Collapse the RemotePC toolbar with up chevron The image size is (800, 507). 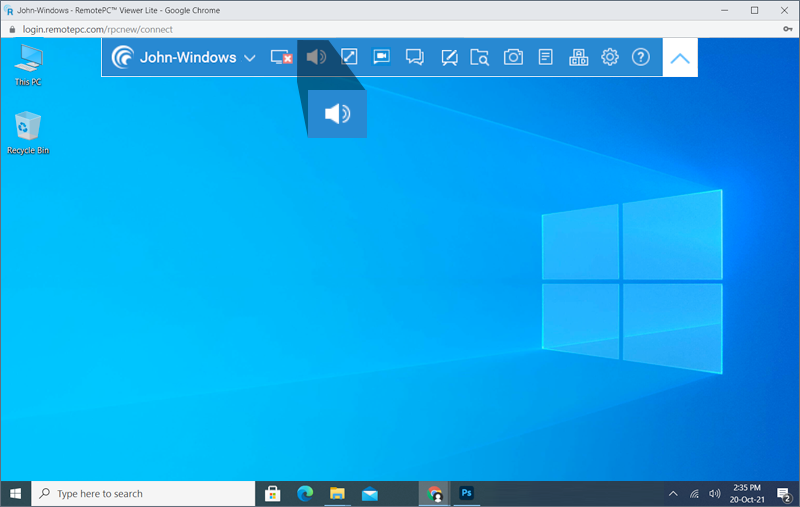pos(680,58)
